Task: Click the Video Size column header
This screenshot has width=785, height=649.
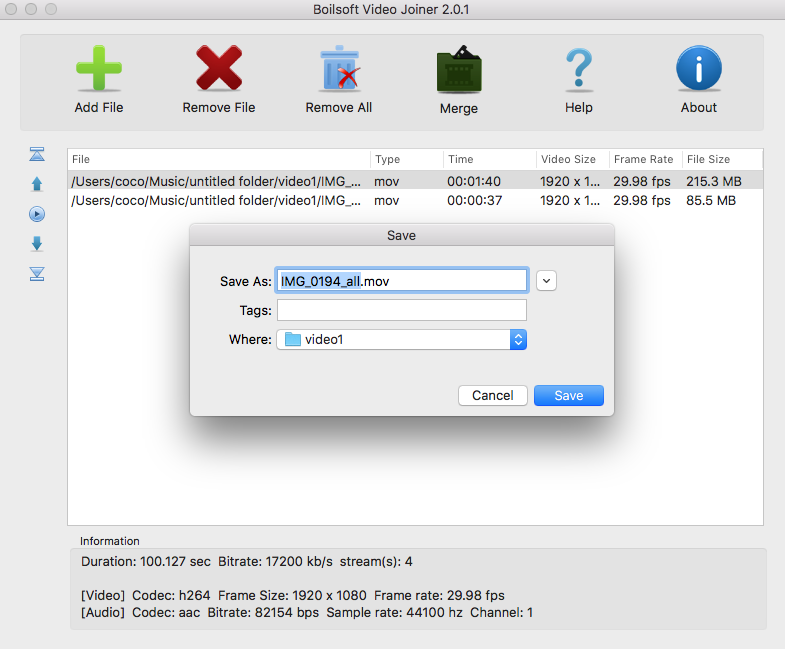Action: [573, 159]
